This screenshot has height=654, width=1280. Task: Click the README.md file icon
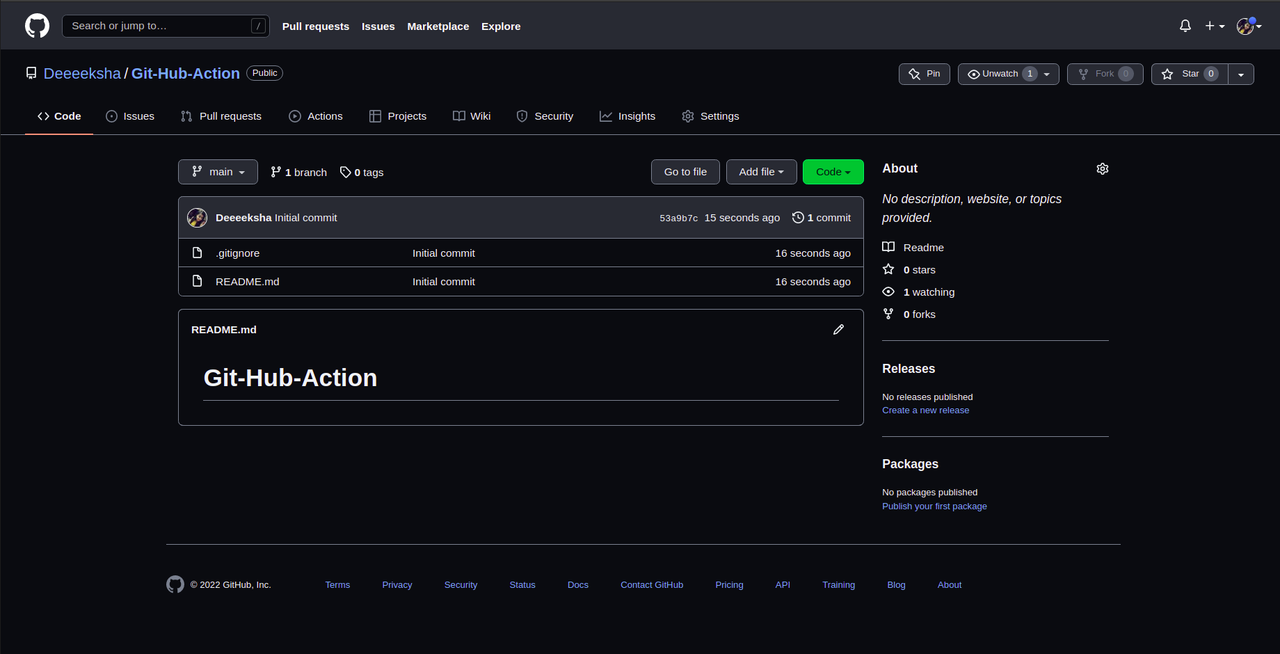click(197, 282)
